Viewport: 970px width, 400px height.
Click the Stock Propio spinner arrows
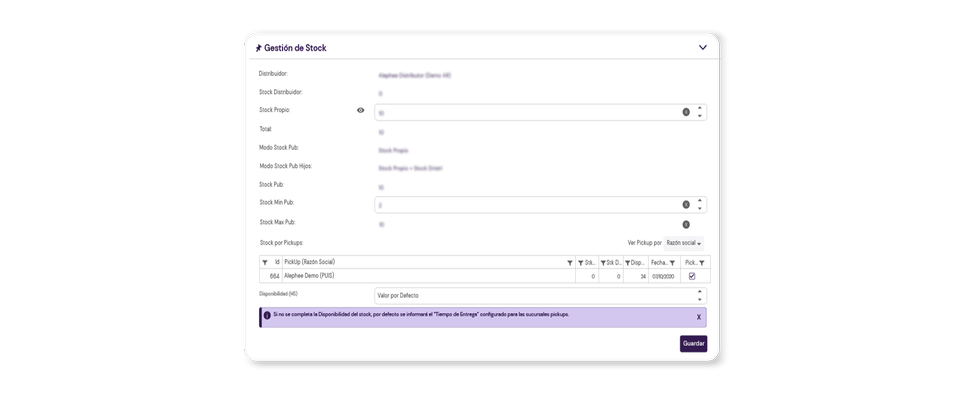(700, 112)
